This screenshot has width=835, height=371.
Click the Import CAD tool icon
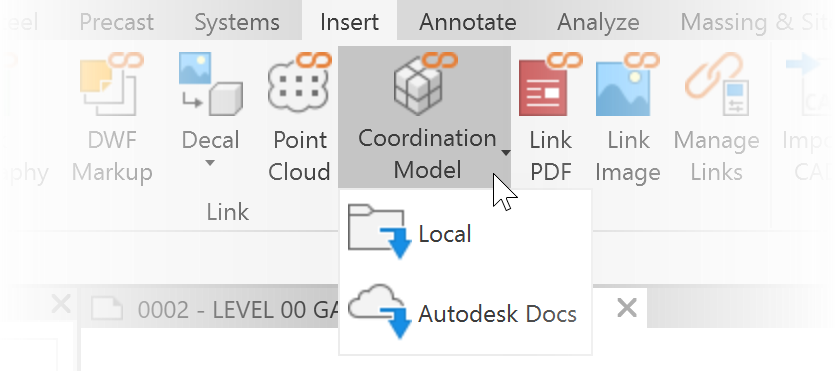click(811, 84)
